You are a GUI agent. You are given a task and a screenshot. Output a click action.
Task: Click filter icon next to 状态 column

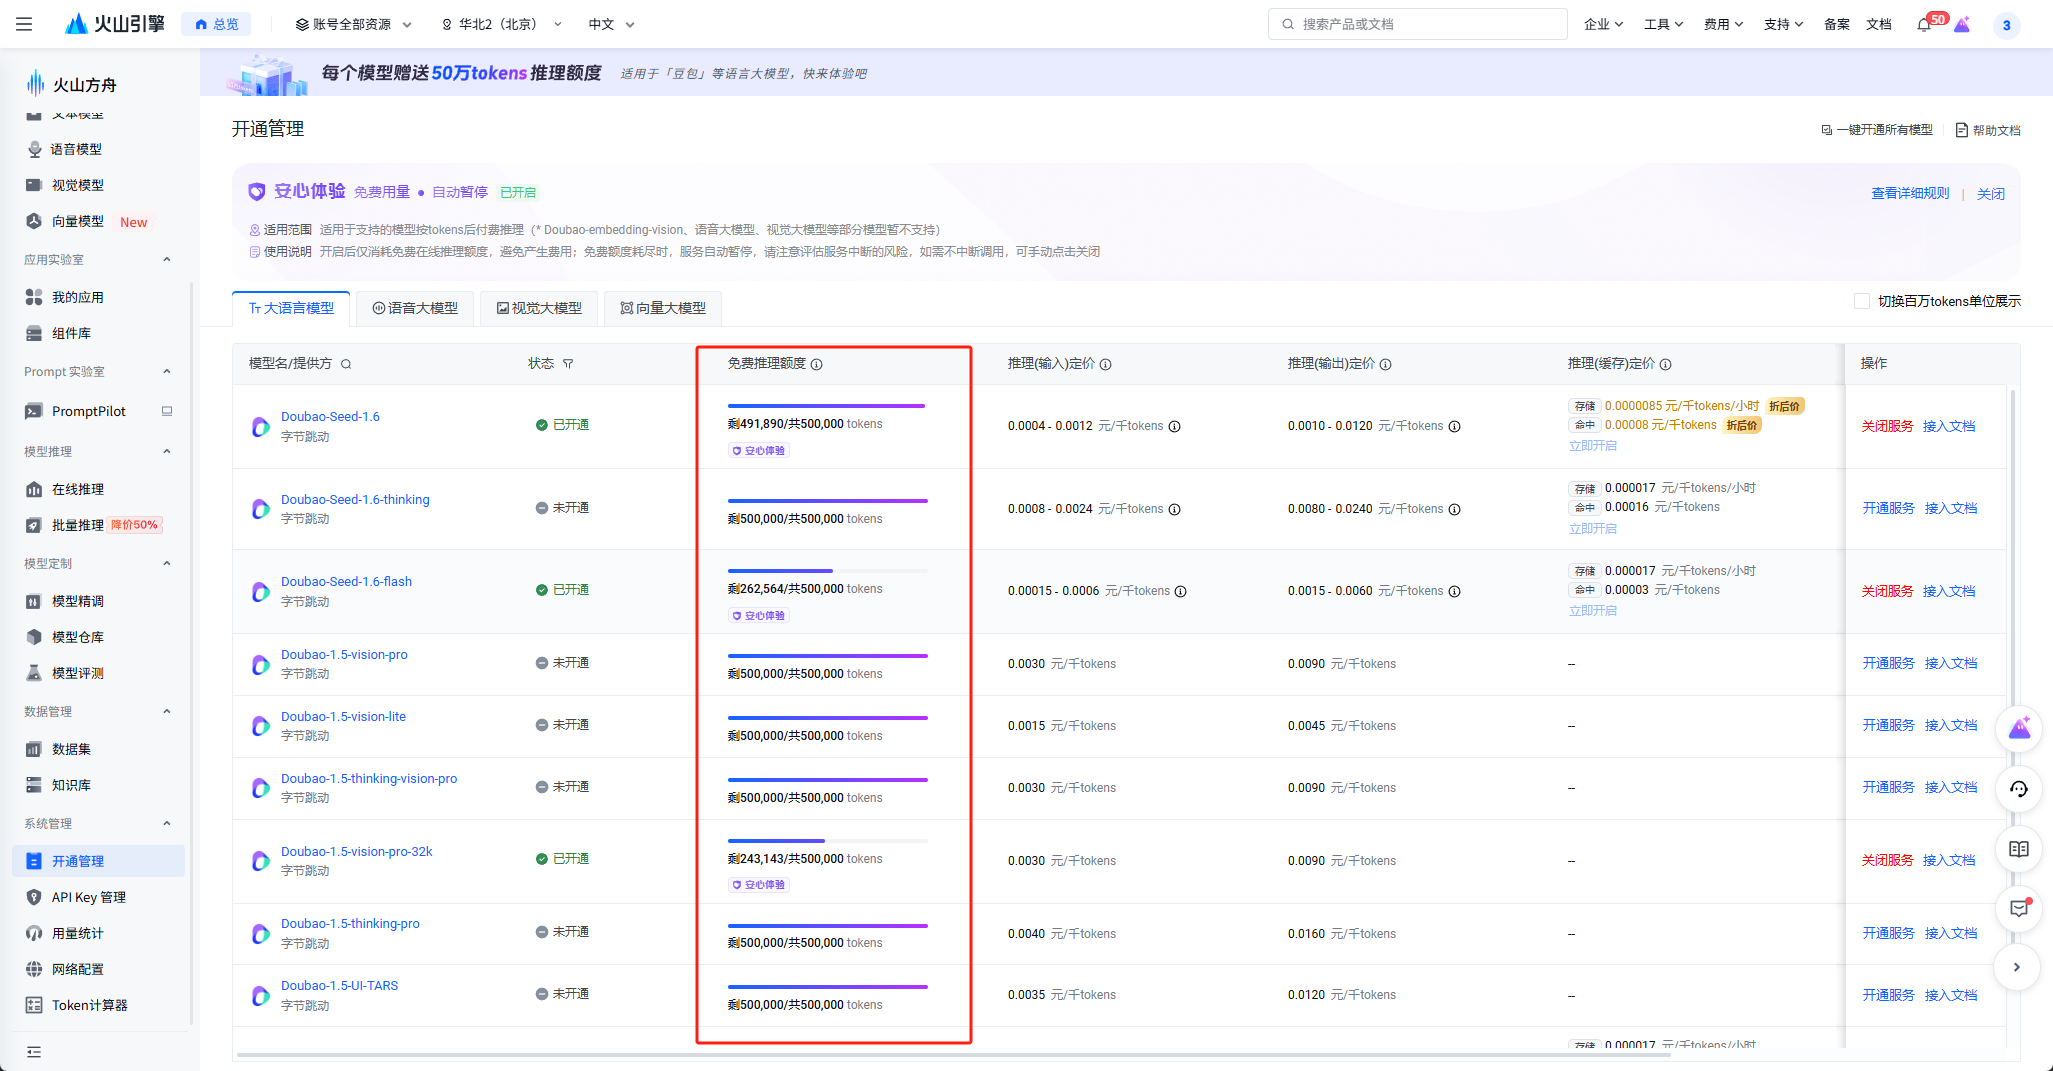point(568,364)
